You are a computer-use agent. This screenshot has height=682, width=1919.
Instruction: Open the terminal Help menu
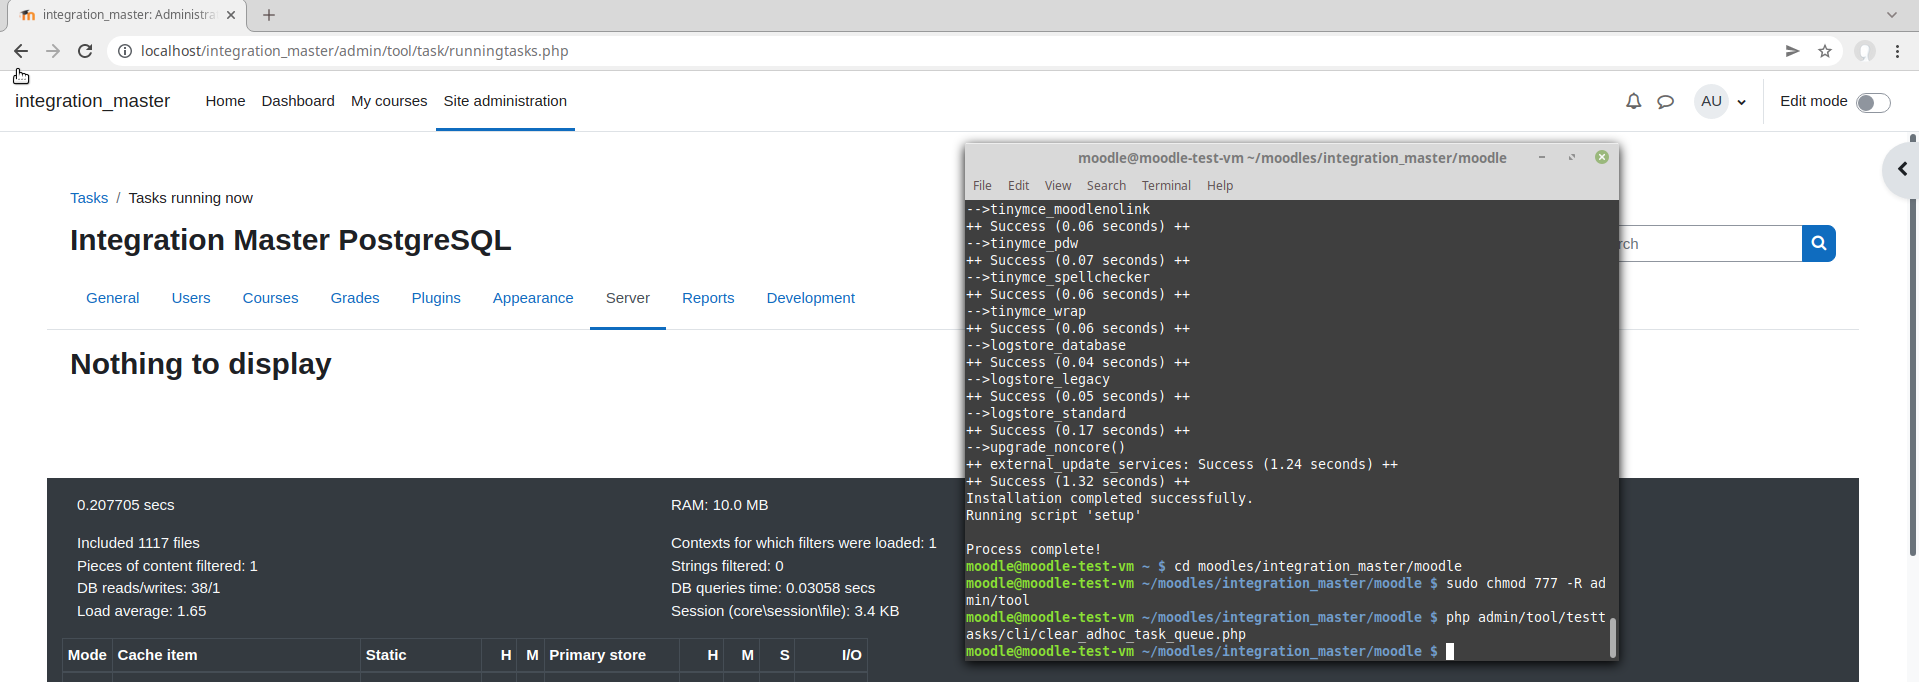pos(1220,185)
